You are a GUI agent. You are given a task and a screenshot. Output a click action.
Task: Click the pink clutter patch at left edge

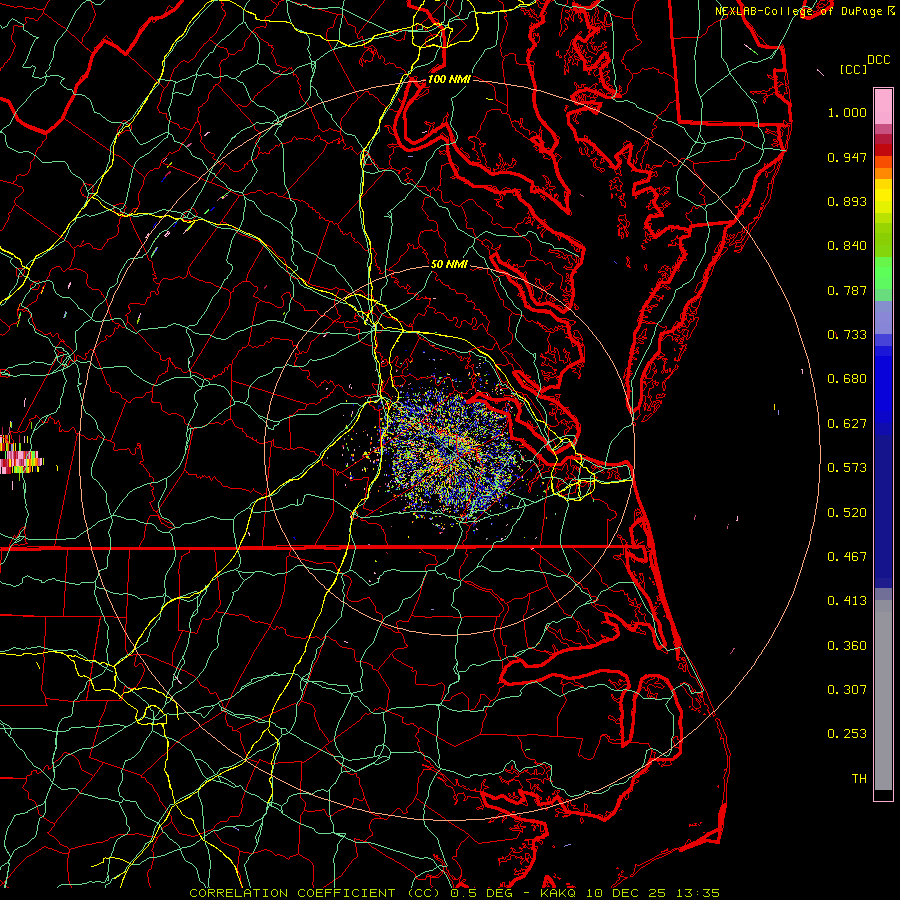[x=20, y=455]
